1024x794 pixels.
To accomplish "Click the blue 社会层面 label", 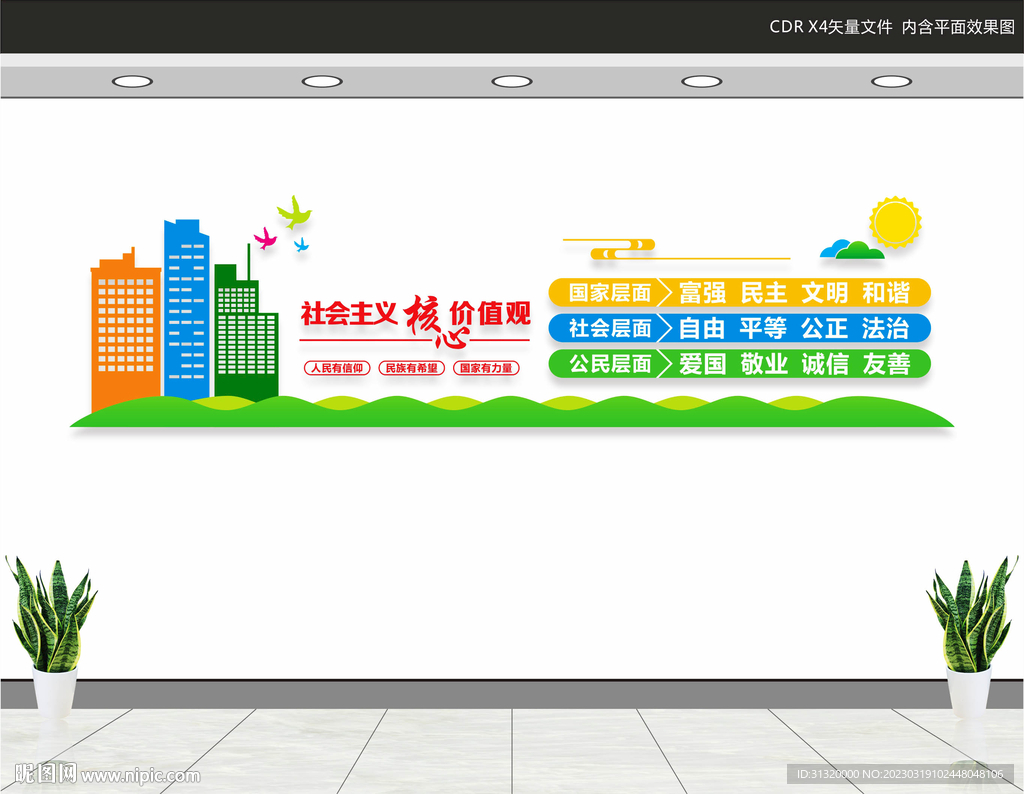I will tap(610, 328).
